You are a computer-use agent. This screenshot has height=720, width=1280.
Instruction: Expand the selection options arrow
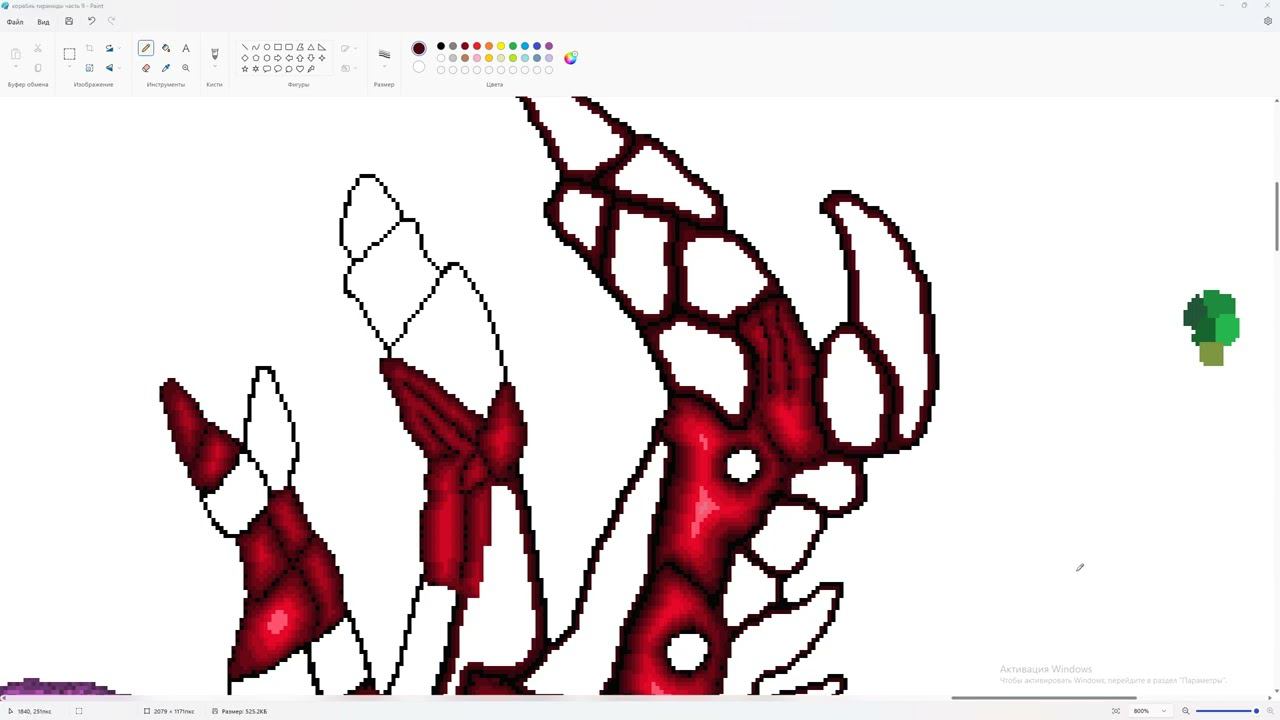pos(69,68)
